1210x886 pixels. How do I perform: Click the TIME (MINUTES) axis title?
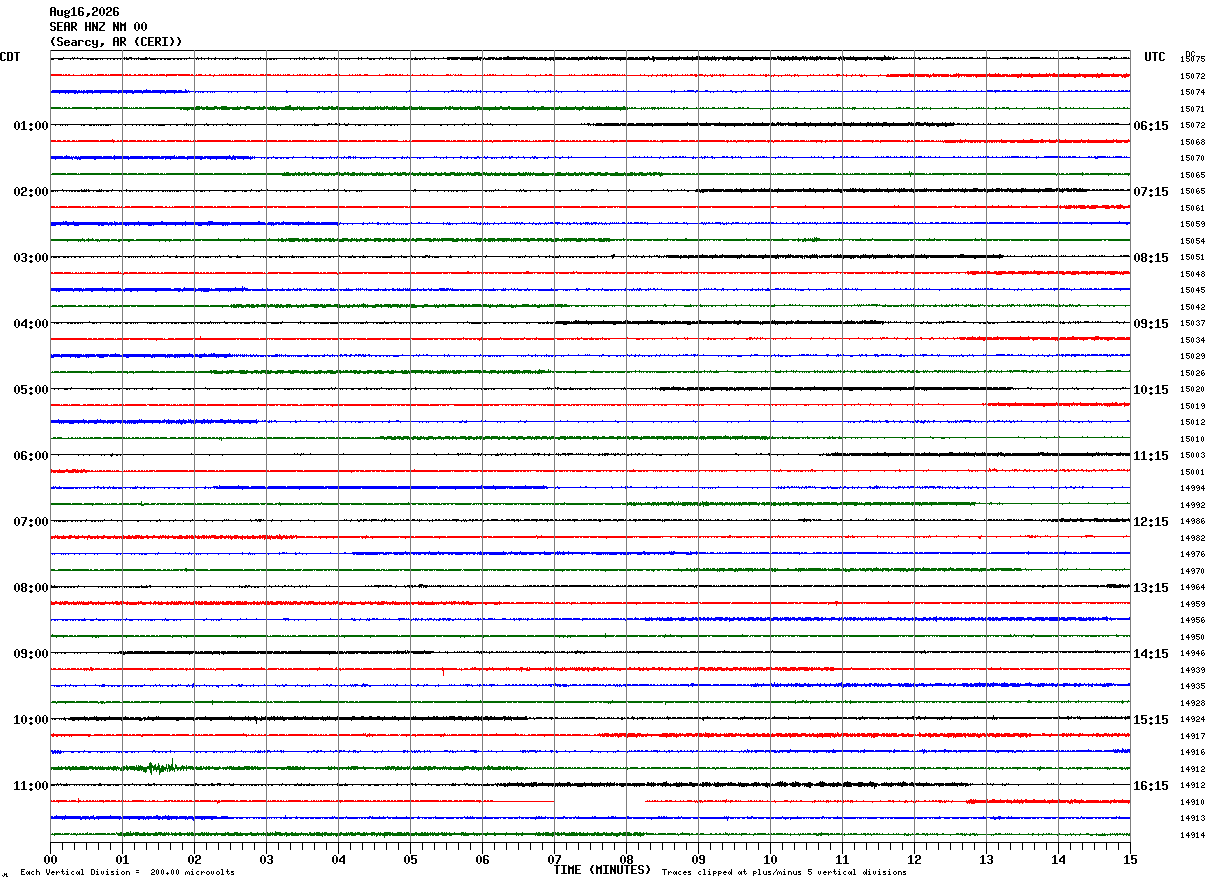click(x=602, y=870)
